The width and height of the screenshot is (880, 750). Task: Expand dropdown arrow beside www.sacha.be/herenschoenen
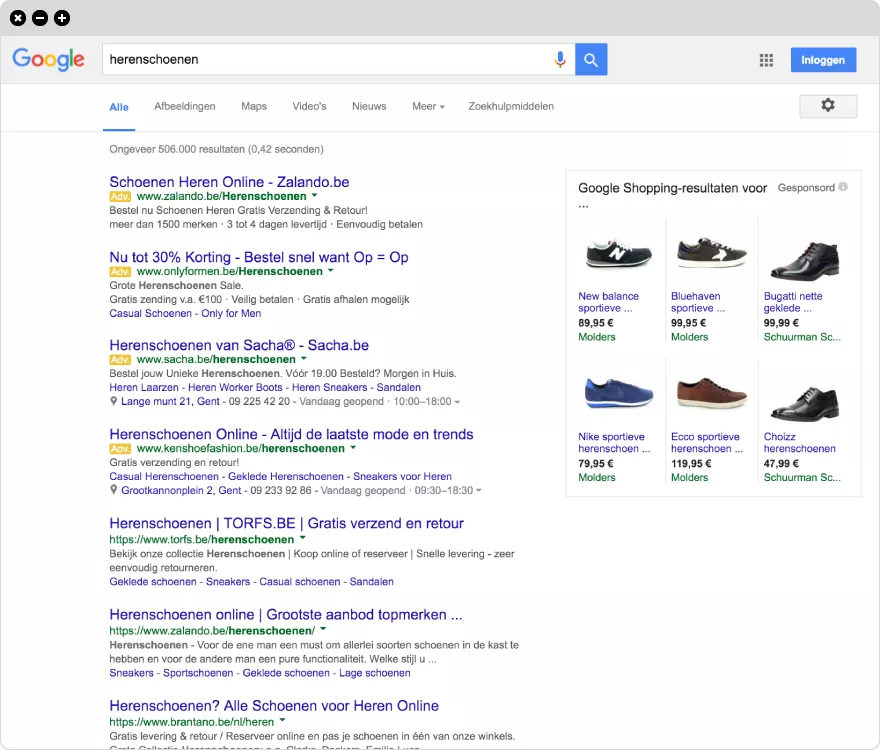tap(304, 358)
